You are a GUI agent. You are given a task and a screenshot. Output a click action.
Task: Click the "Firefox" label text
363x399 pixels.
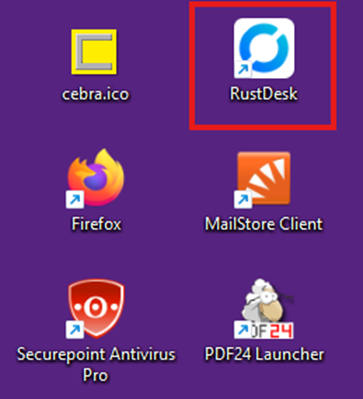[x=96, y=224]
